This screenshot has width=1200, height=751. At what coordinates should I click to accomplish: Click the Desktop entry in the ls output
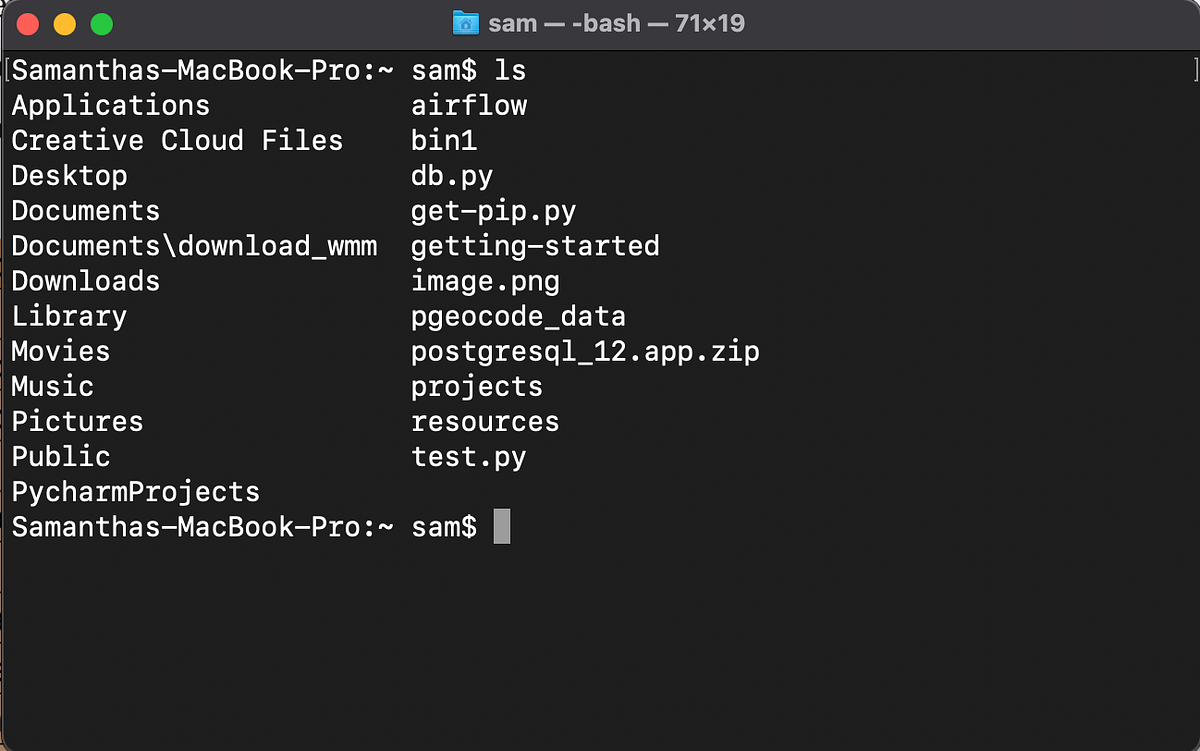[69, 176]
